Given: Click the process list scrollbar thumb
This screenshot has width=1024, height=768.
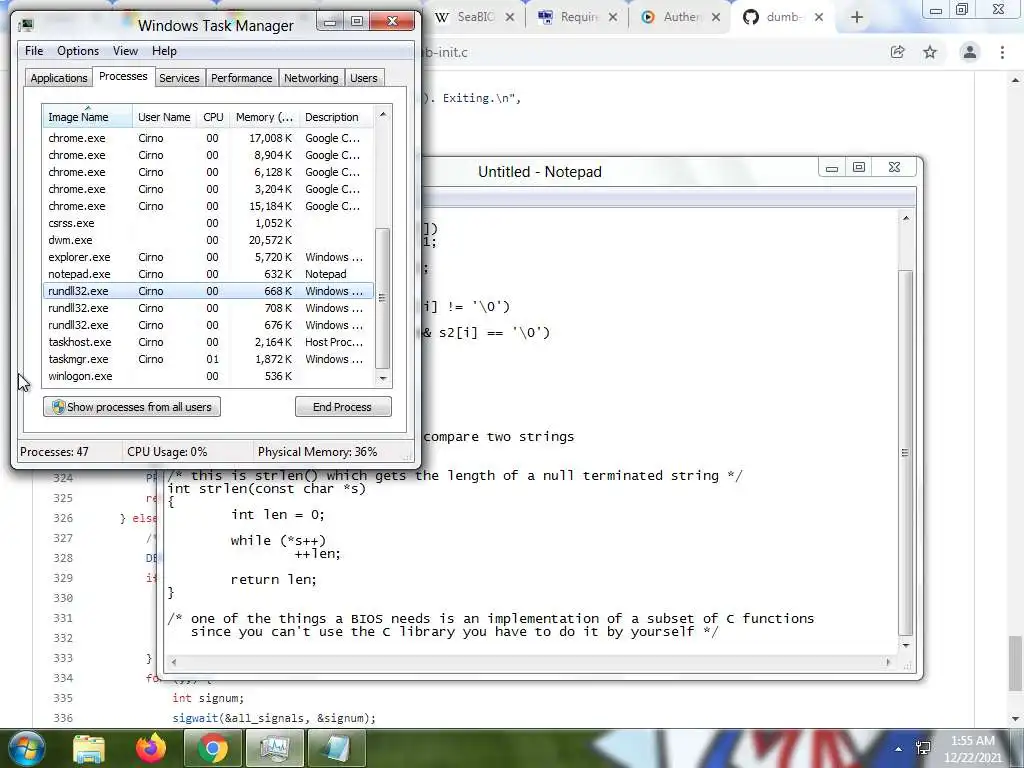Looking at the screenshot, I should click(x=383, y=298).
